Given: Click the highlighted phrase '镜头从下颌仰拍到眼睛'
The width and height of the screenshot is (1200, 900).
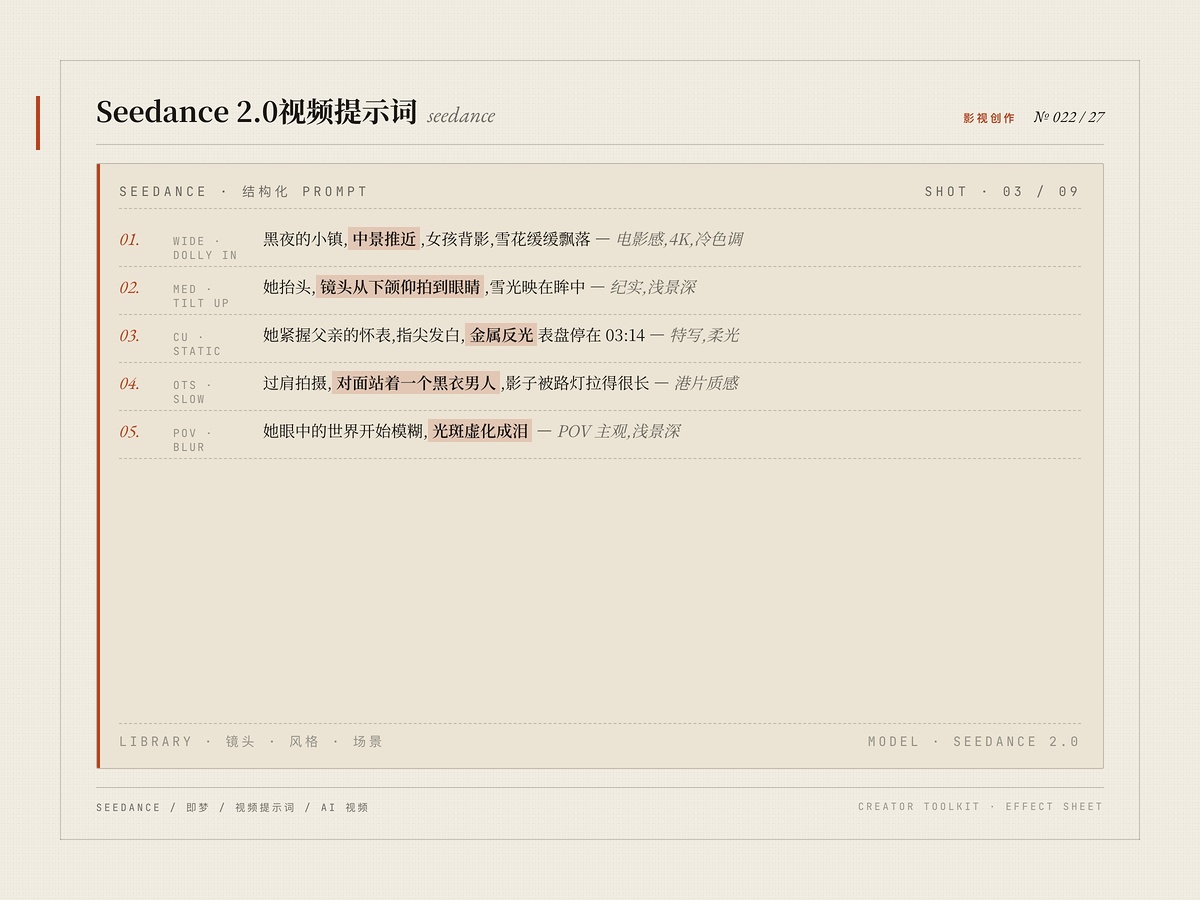Looking at the screenshot, I should (400, 287).
